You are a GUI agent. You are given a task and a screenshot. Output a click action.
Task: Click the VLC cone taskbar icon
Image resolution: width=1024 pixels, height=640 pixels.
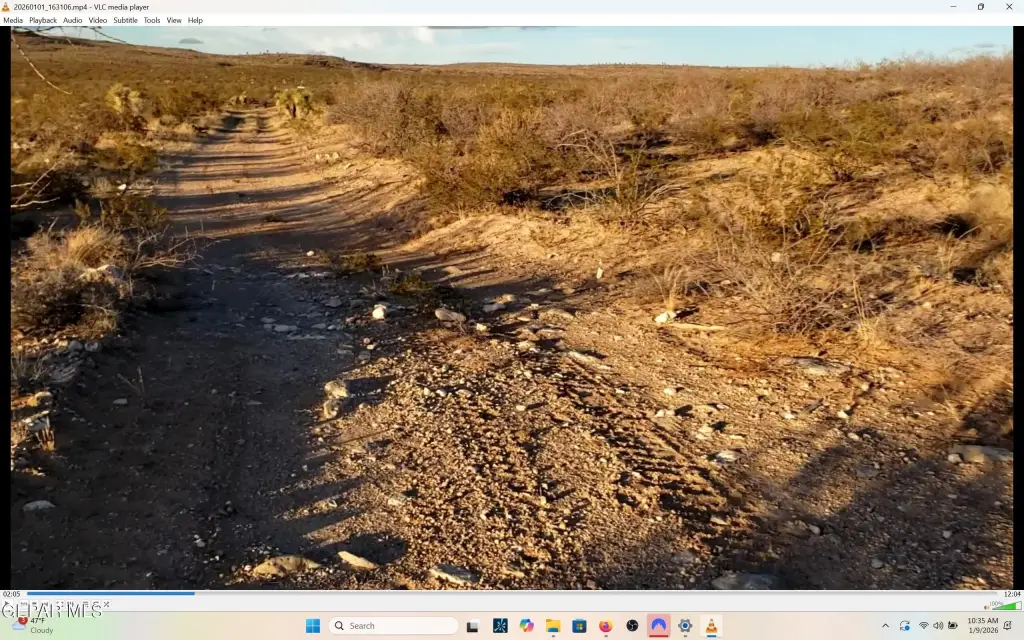pos(711,626)
